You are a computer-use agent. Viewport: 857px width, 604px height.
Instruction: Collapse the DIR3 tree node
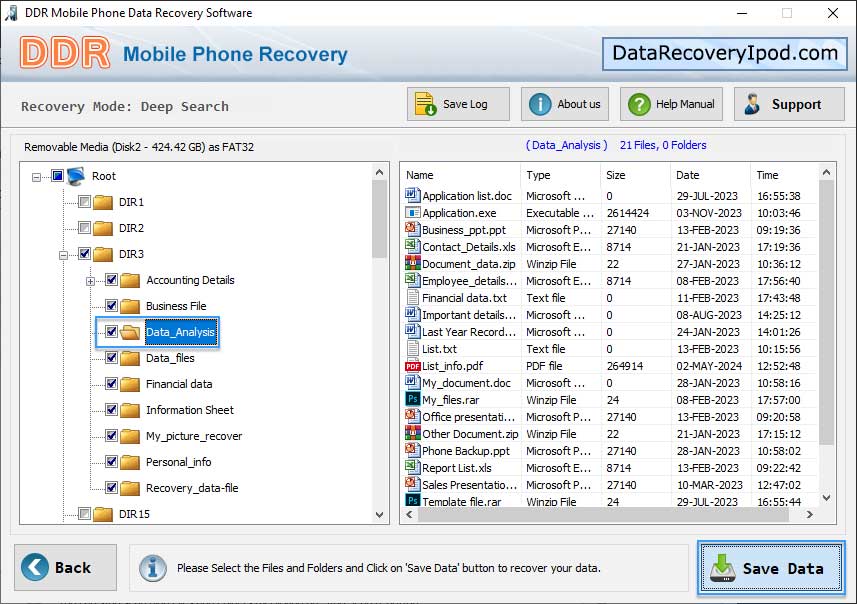63,255
